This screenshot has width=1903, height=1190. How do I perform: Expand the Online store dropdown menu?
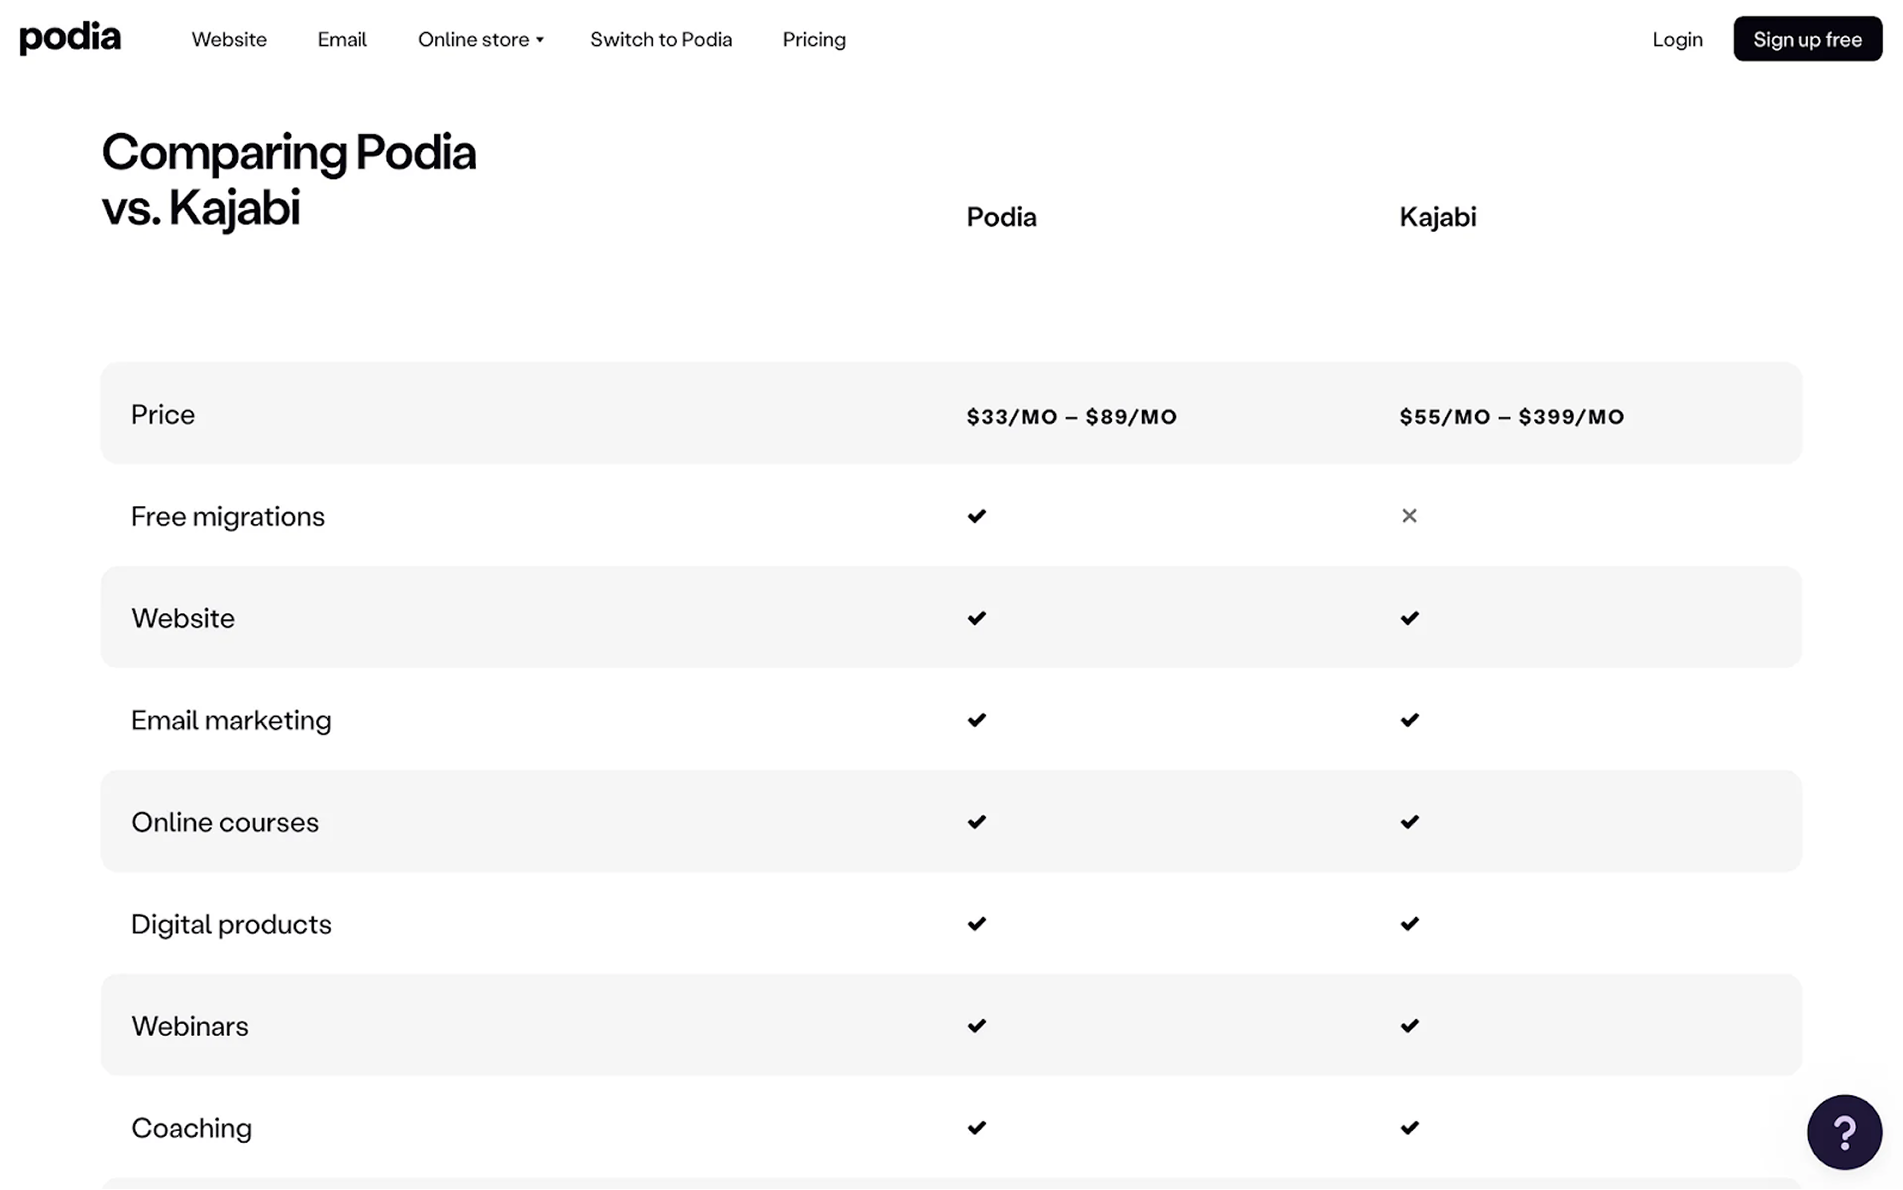click(x=480, y=39)
